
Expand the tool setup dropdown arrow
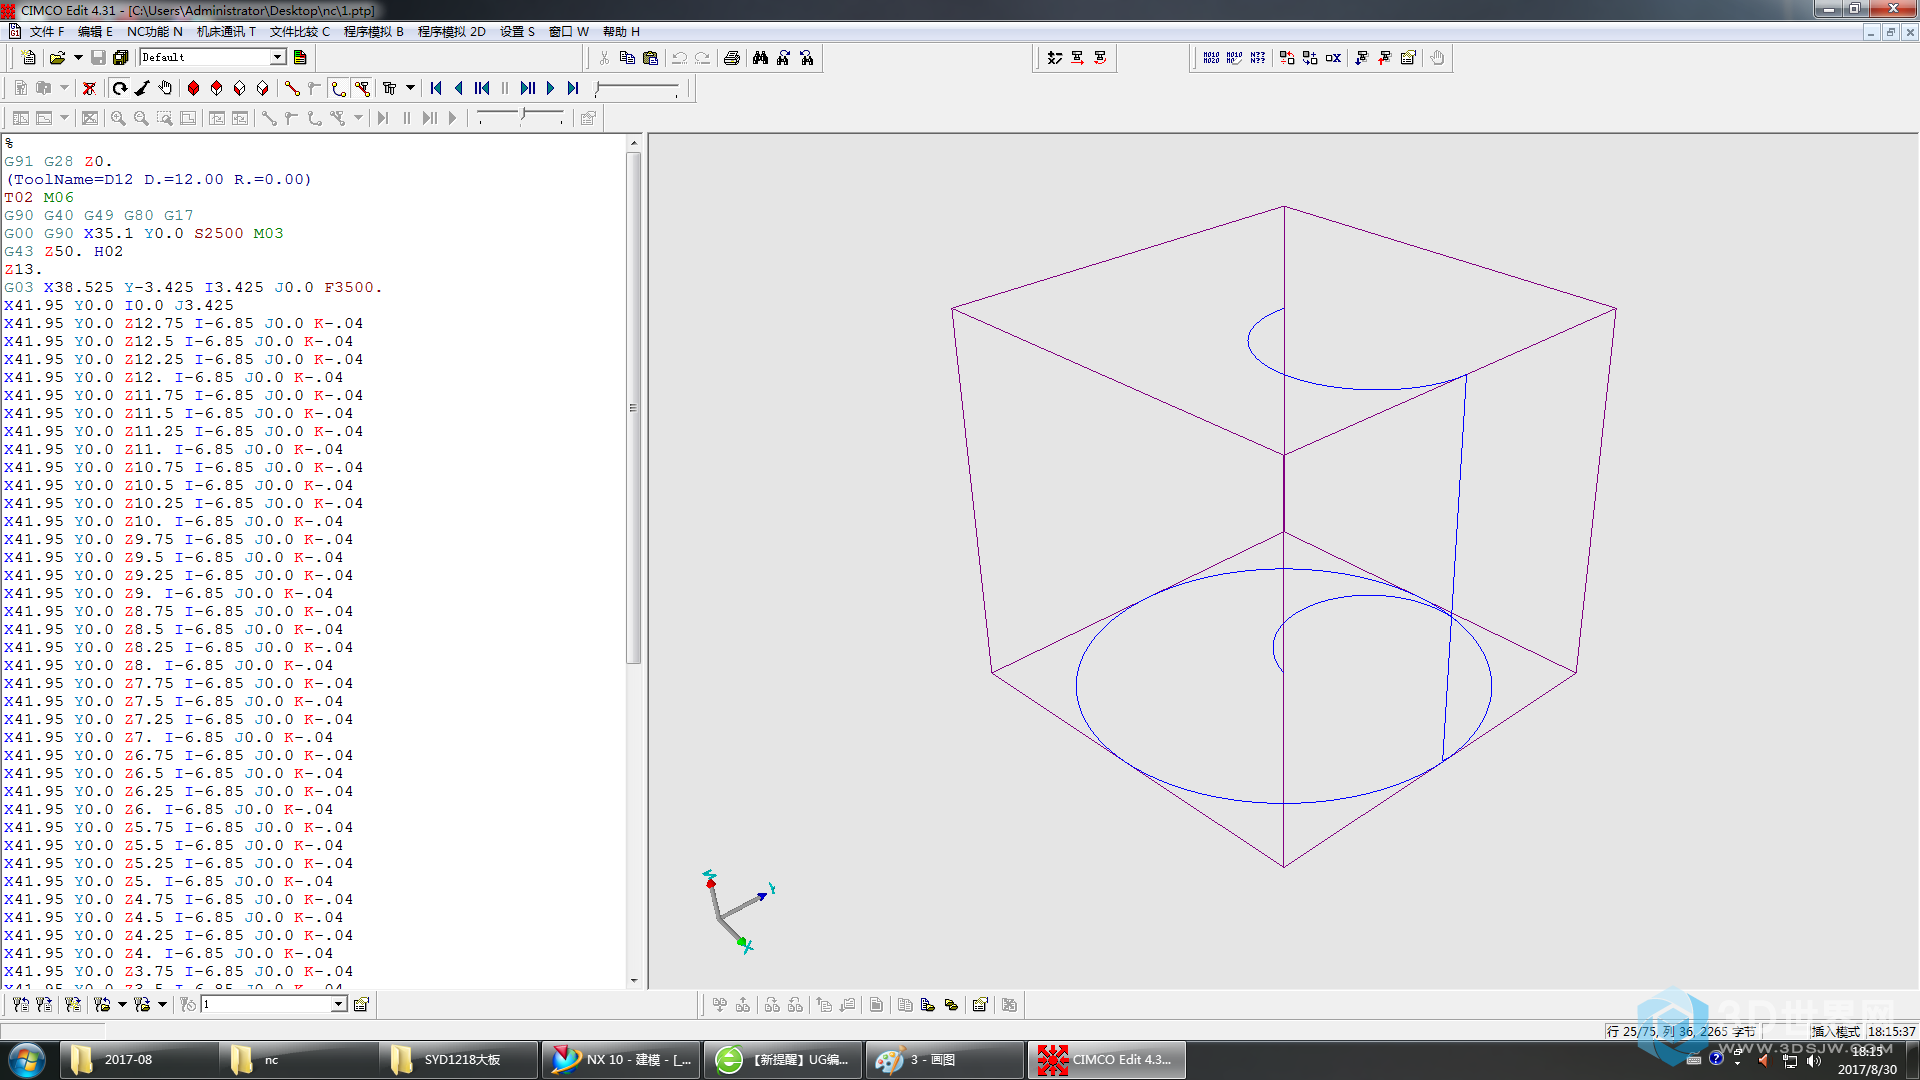click(x=410, y=88)
